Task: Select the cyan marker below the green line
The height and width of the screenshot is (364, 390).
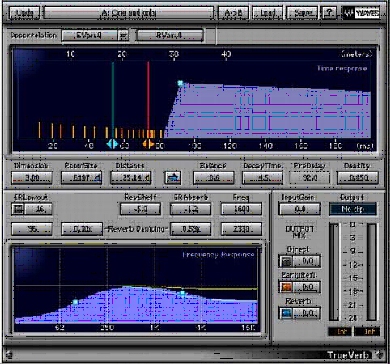Action: click(112, 144)
